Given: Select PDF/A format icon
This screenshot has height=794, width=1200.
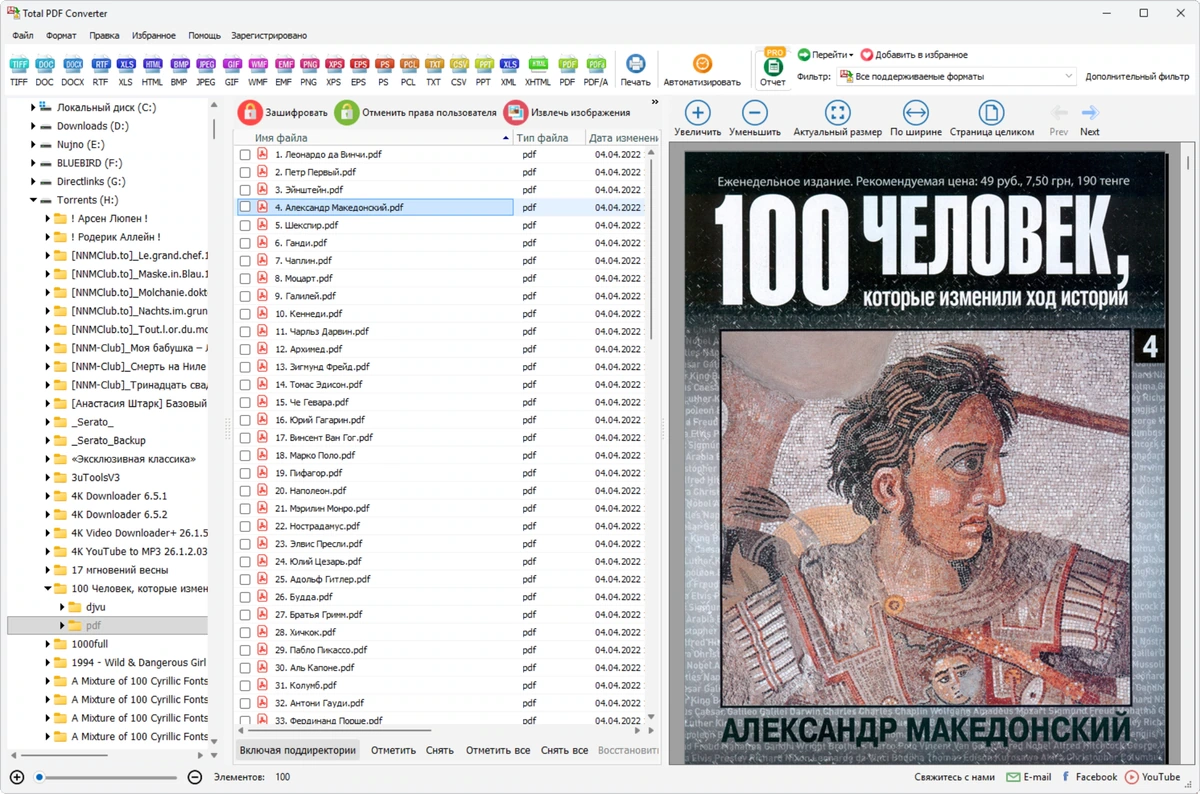Looking at the screenshot, I should coord(596,70).
